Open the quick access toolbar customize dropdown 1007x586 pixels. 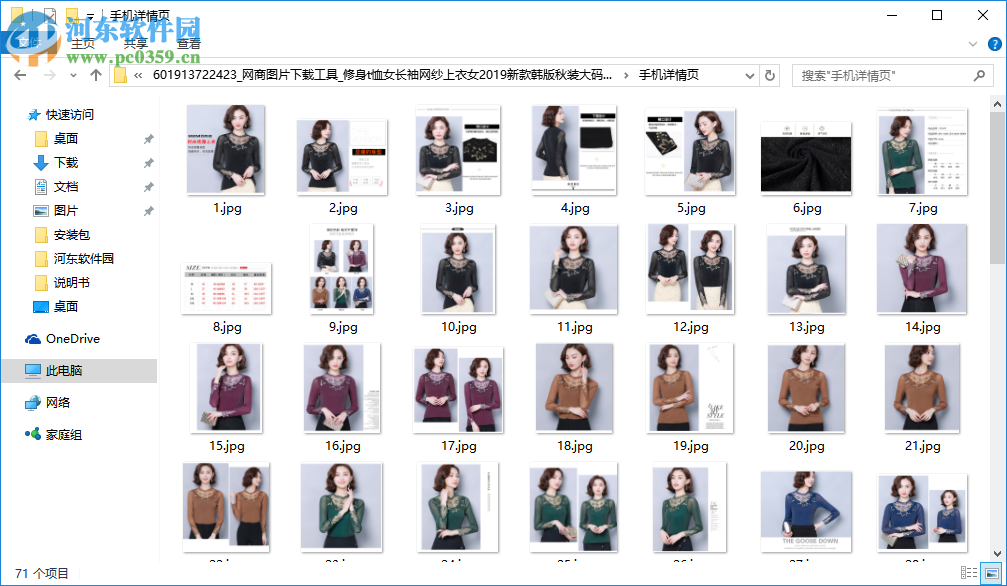[92, 15]
